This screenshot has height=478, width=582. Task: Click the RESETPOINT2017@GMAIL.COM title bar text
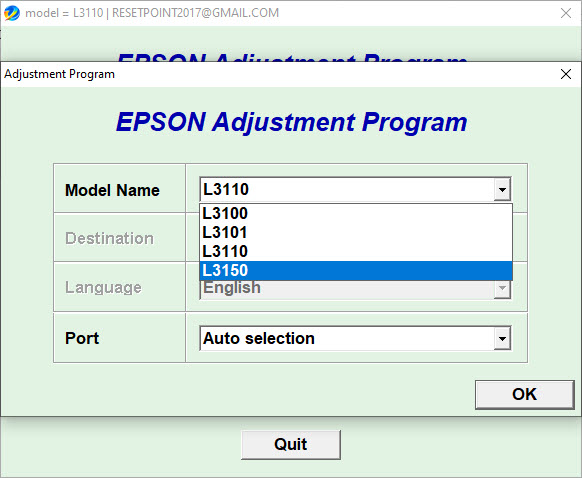point(195,13)
